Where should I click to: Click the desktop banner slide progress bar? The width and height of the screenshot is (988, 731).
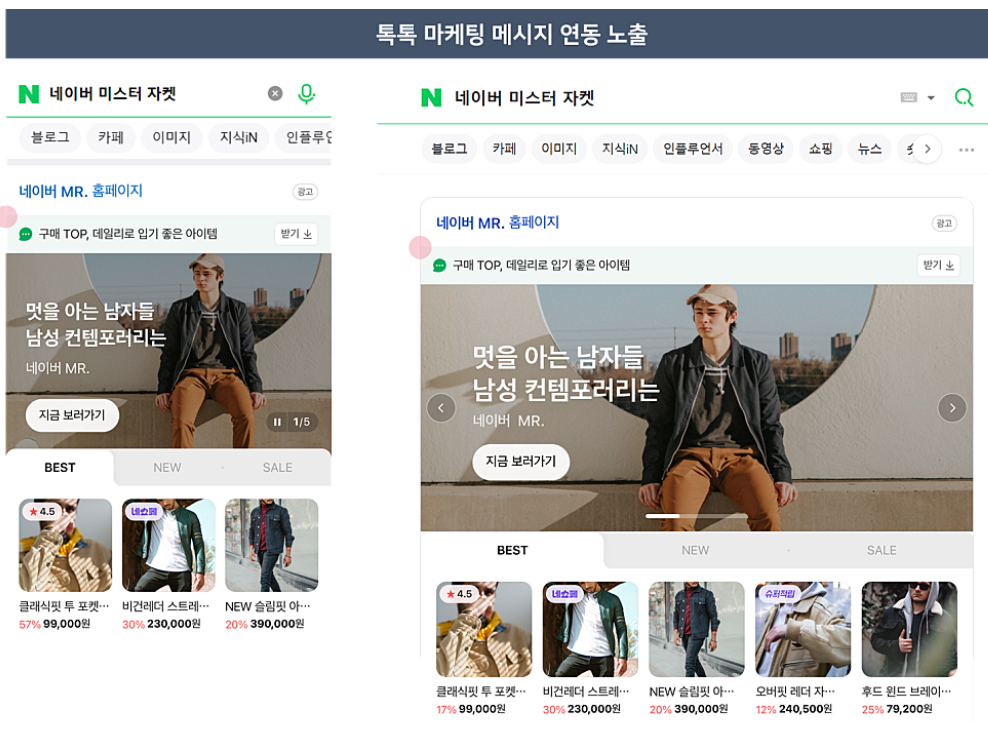point(696,515)
